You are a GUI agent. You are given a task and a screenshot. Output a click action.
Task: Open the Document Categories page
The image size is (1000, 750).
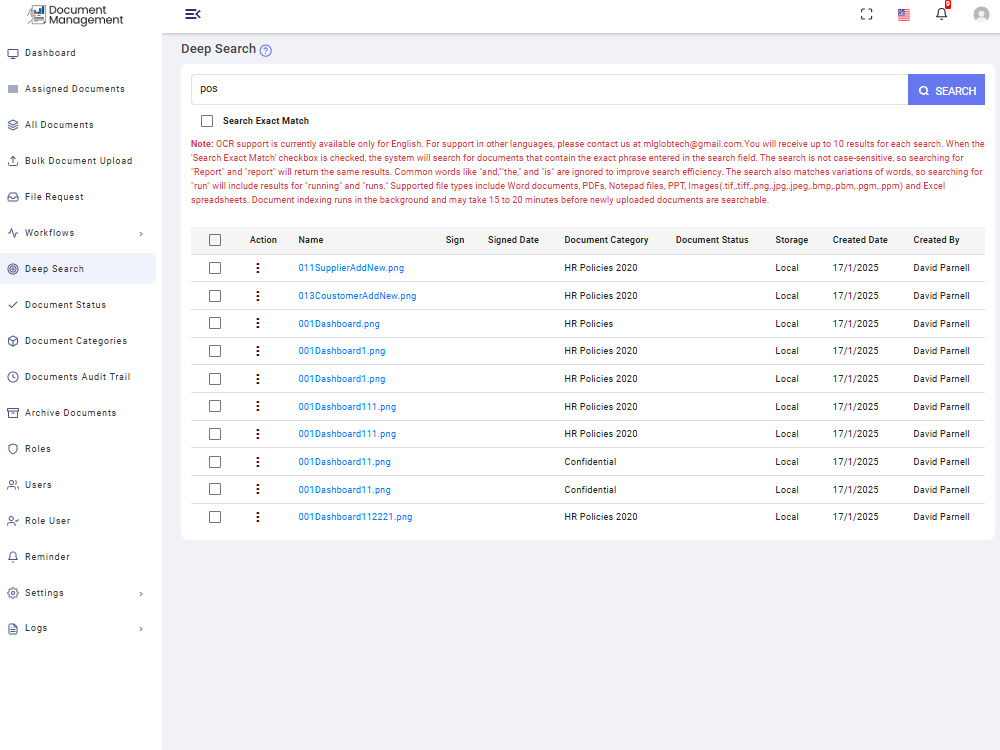76,341
